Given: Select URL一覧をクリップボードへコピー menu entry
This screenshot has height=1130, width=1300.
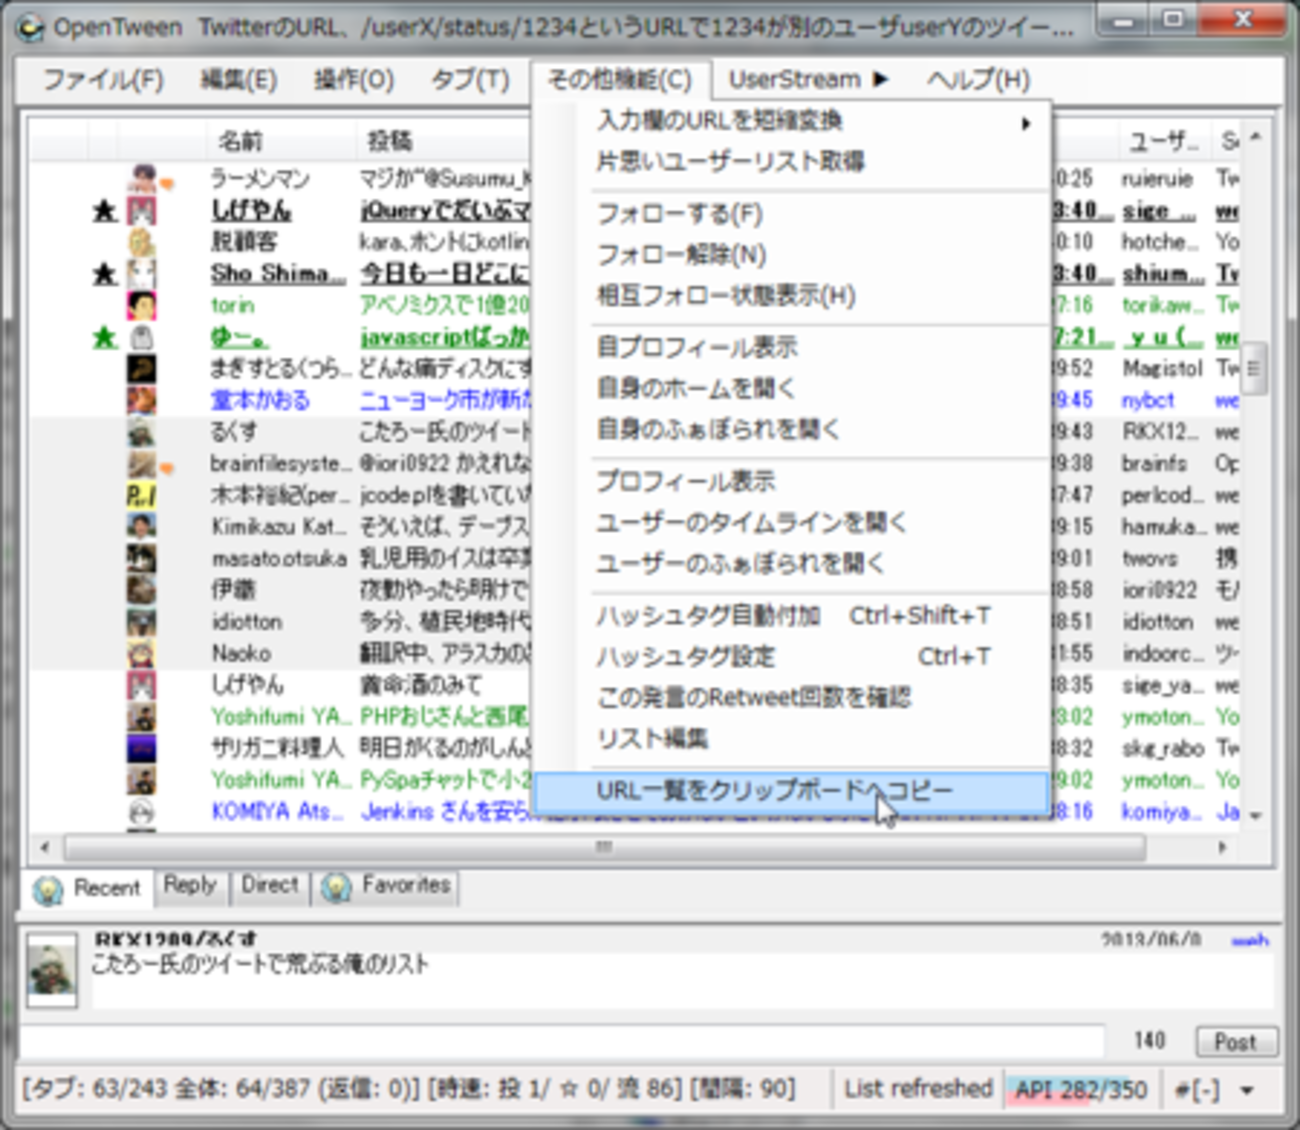Looking at the screenshot, I should (775, 791).
